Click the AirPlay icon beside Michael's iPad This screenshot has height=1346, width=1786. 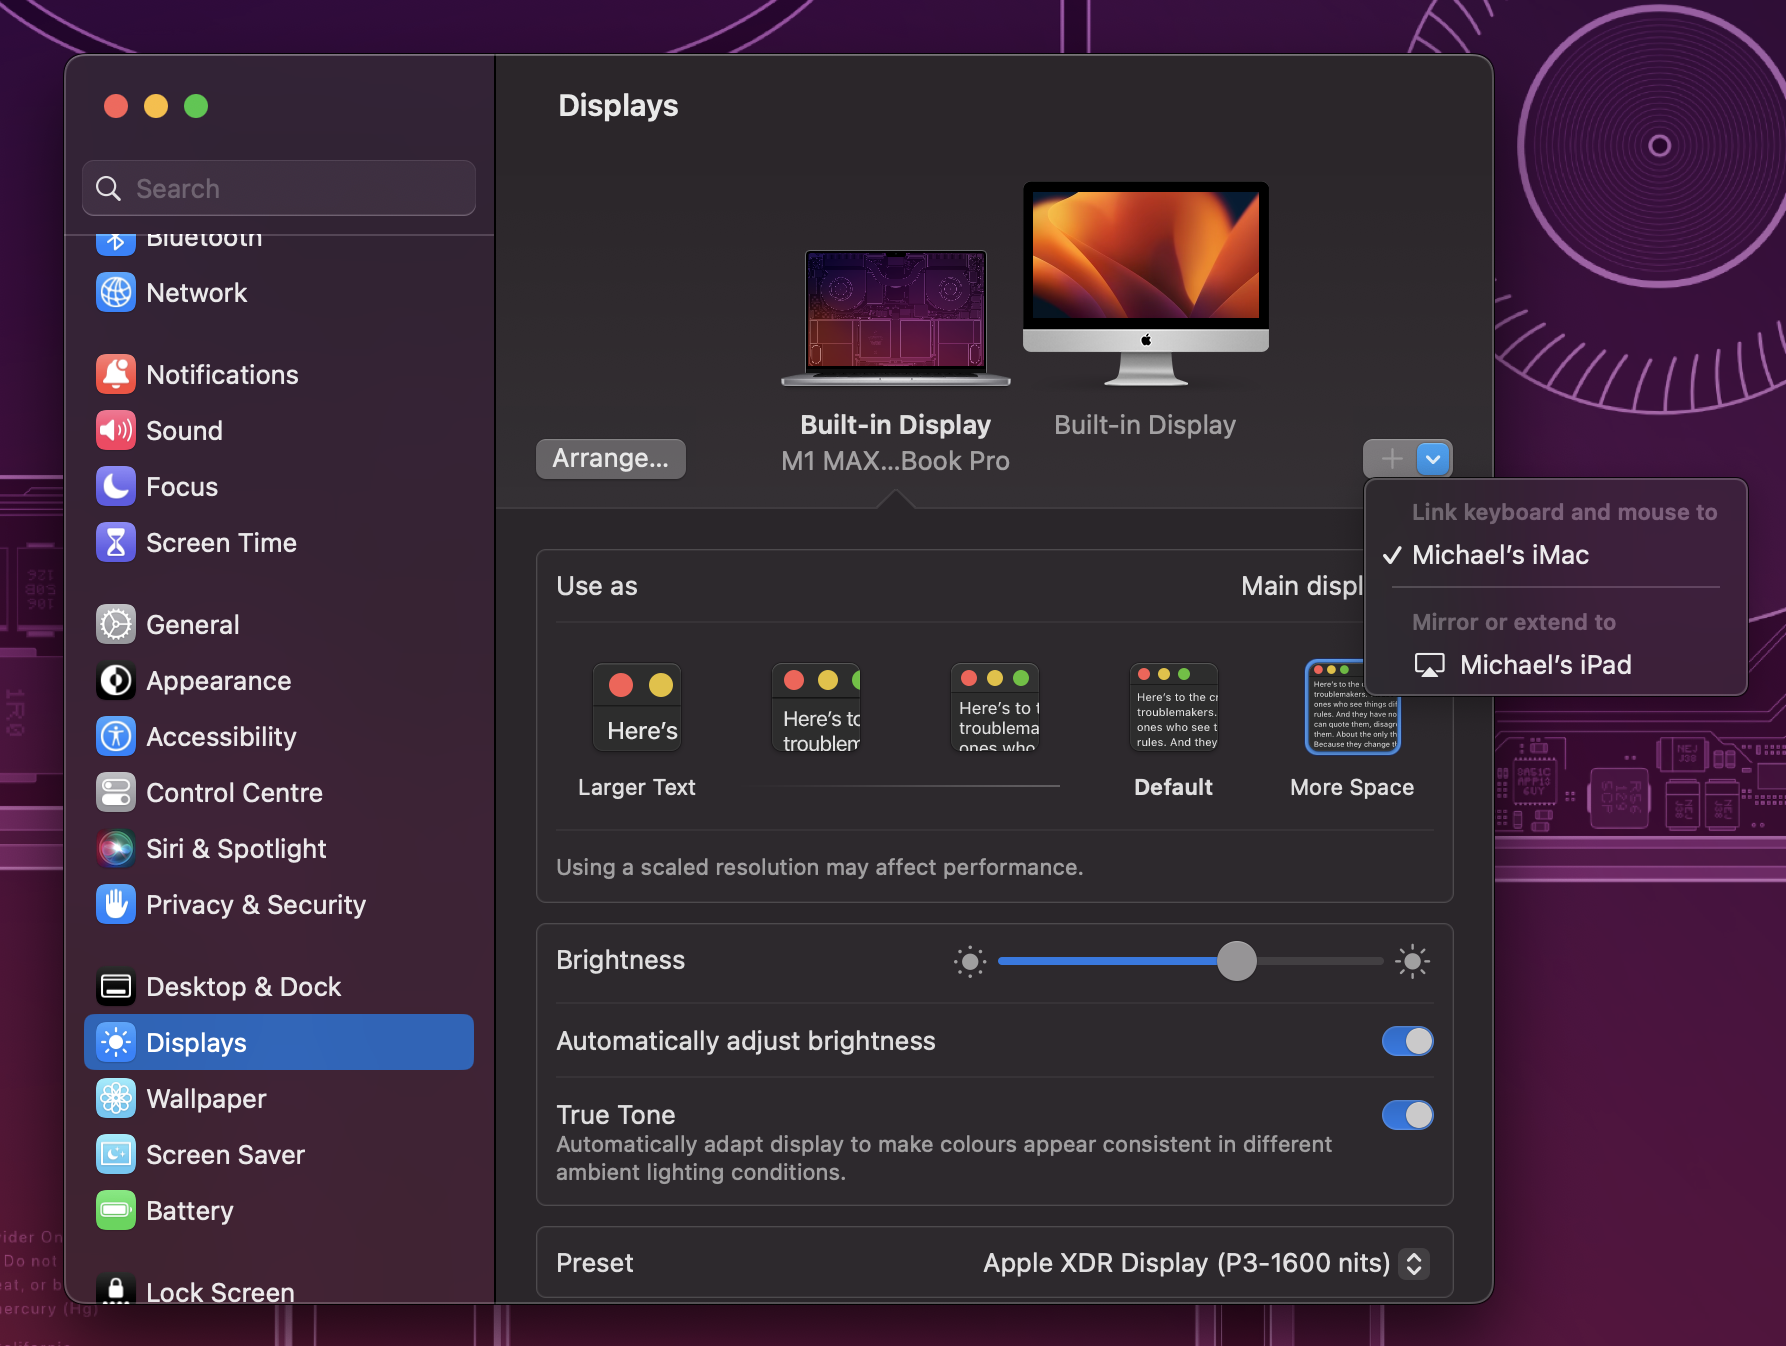(x=1429, y=665)
